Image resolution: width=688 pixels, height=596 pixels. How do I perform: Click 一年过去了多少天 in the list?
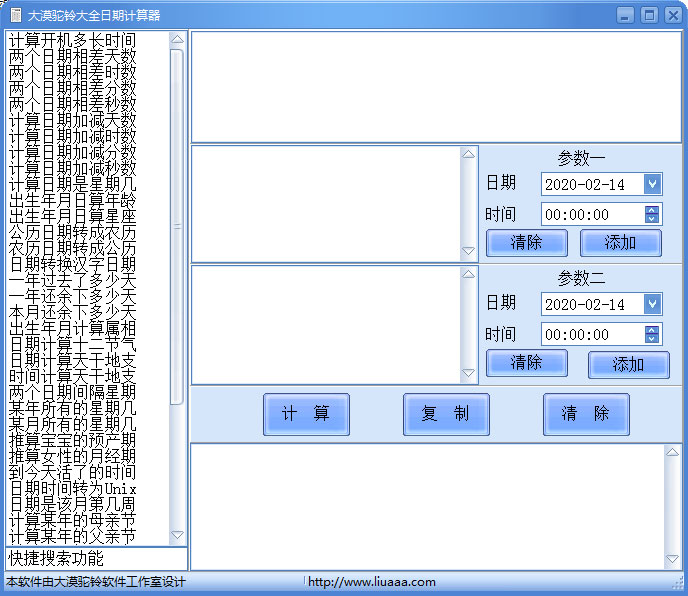click(72, 281)
